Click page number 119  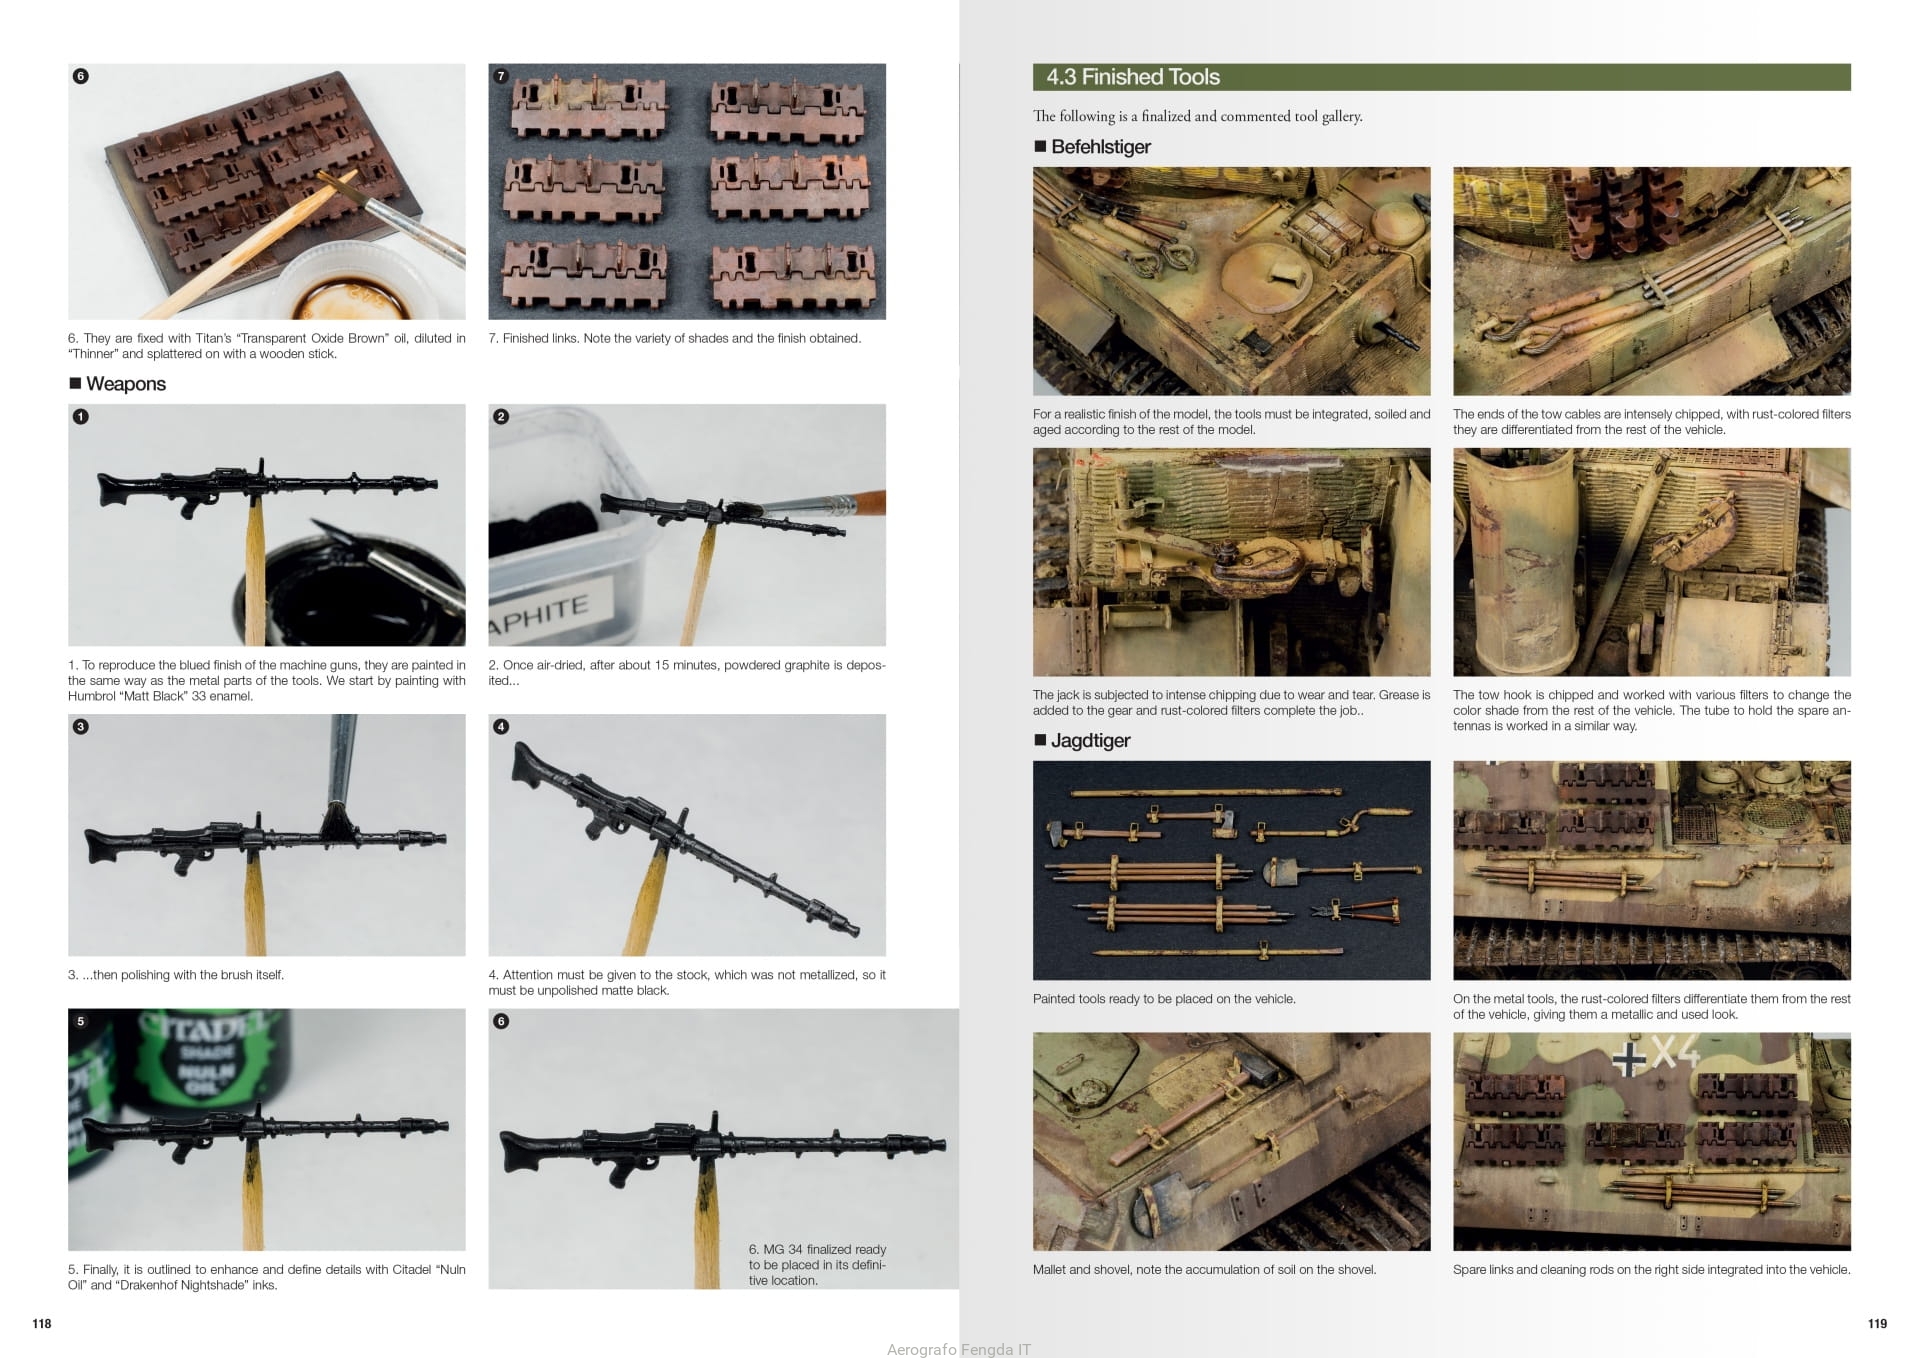point(1877,1323)
